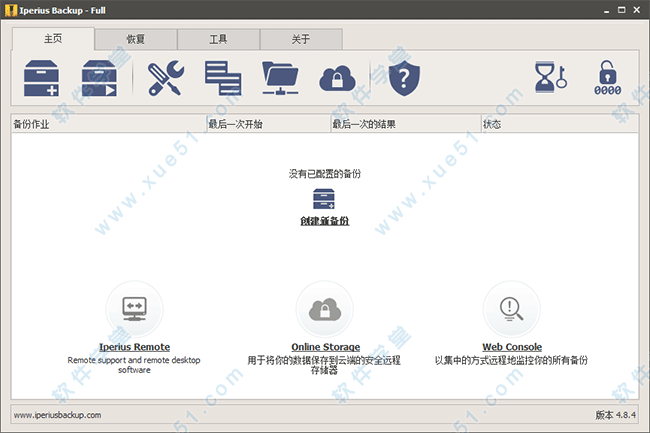Open the Web Console link

click(x=512, y=347)
